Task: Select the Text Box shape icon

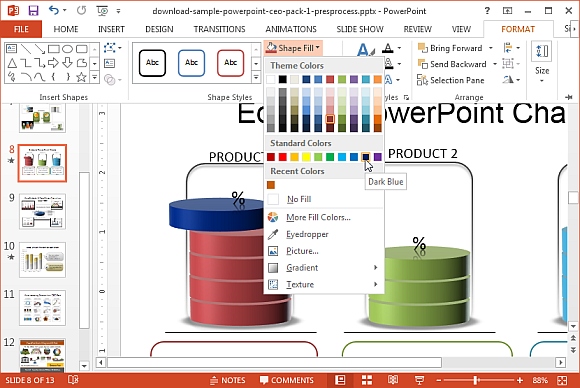Action: (11, 48)
